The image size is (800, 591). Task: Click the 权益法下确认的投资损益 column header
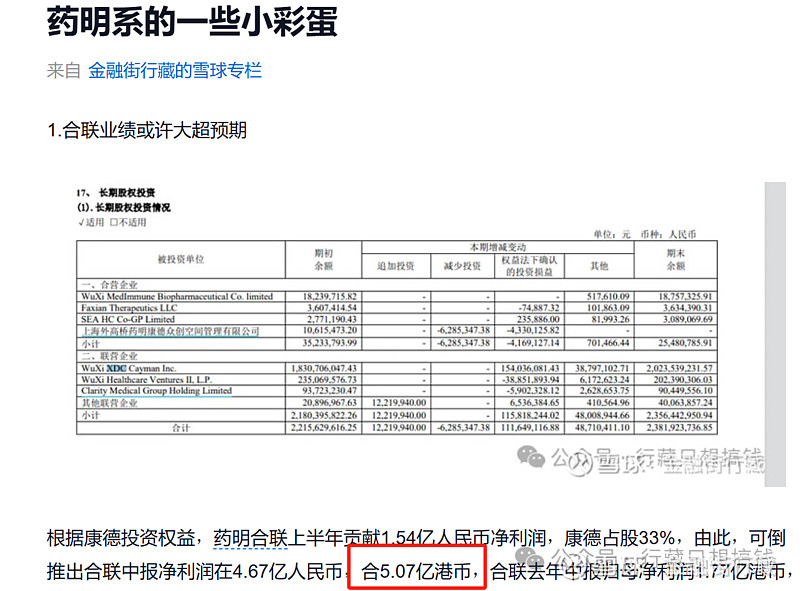[529, 266]
